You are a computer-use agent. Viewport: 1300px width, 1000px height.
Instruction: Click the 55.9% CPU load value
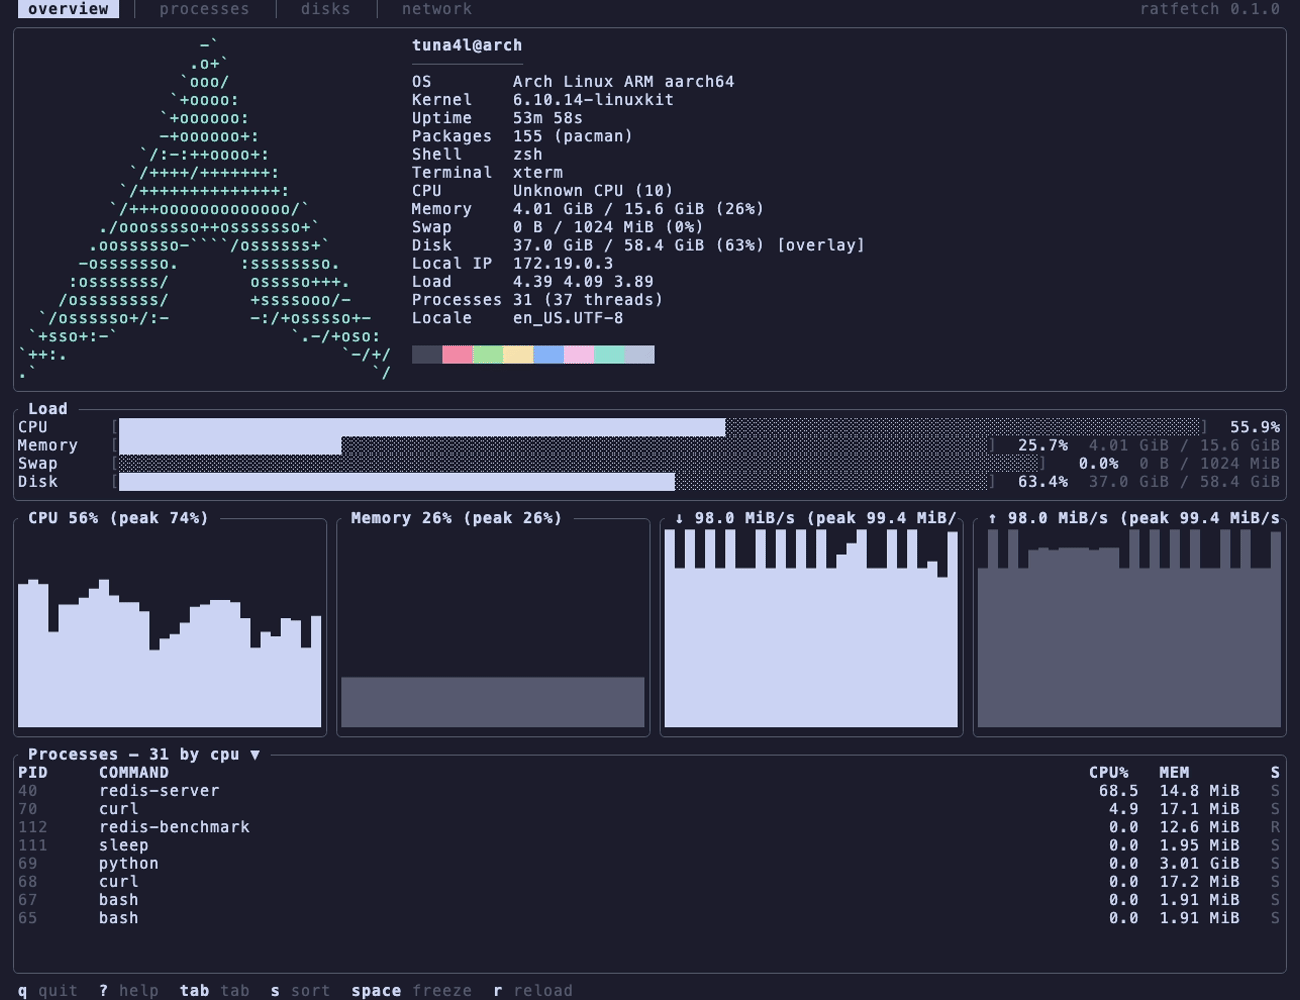point(1255,427)
